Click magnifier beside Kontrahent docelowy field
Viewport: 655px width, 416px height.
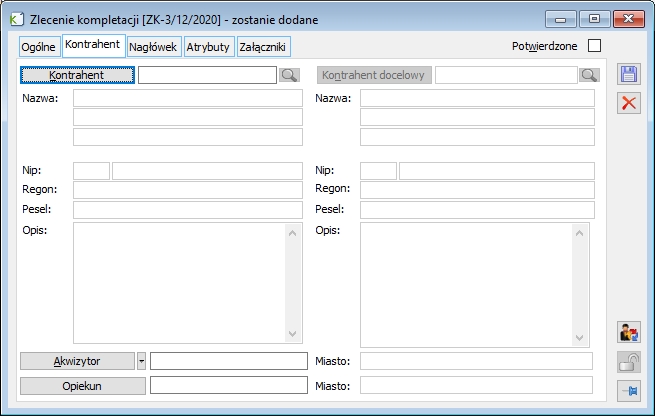tap(589, 75)
